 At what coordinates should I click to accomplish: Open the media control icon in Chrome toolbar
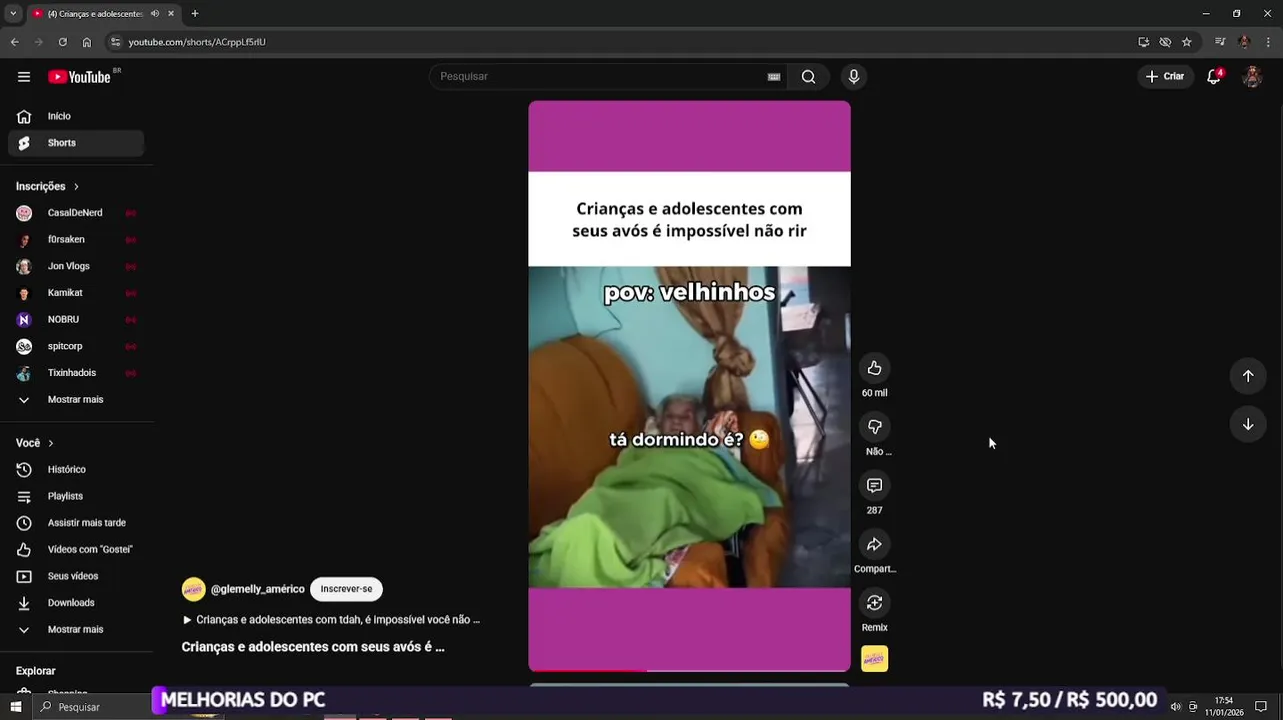click(1220, 42)
